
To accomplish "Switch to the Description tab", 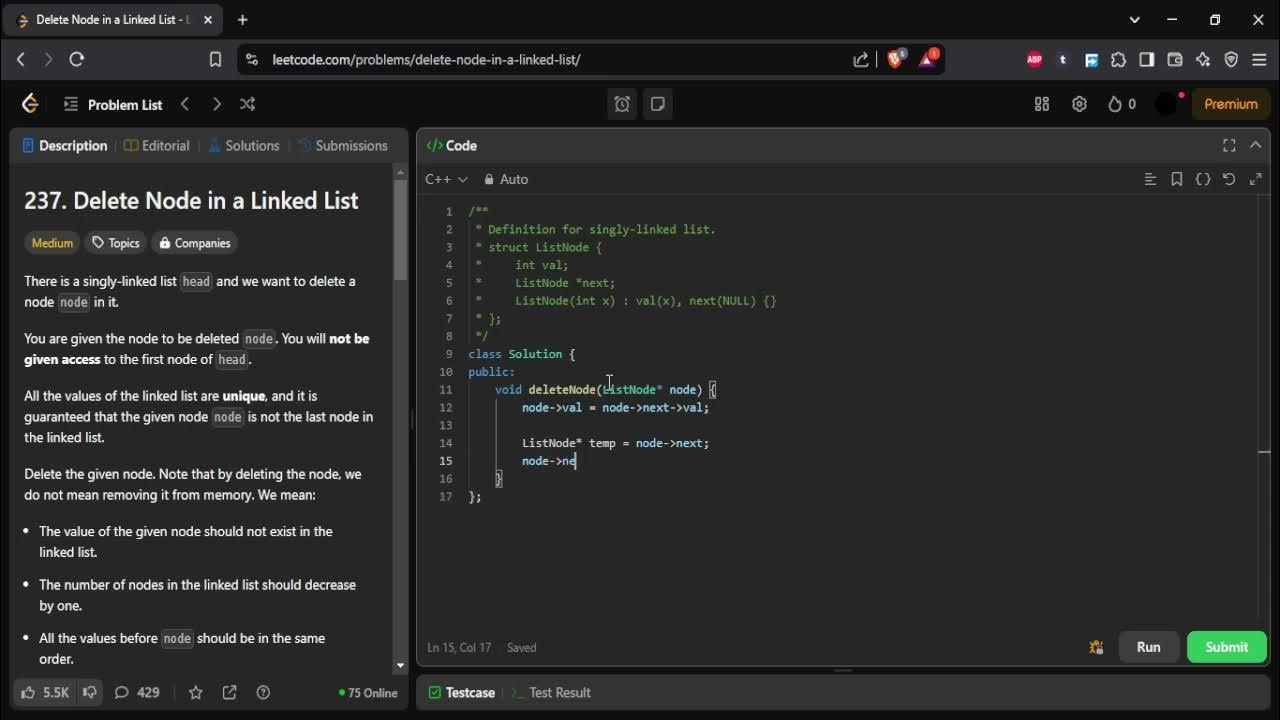I will tap(65, 145).
